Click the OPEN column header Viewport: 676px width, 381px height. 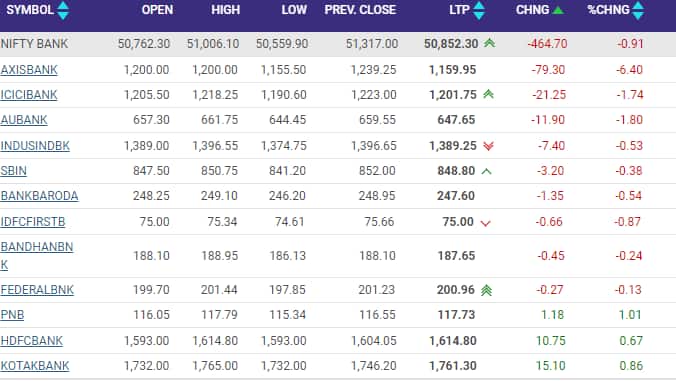click(157, 10)
